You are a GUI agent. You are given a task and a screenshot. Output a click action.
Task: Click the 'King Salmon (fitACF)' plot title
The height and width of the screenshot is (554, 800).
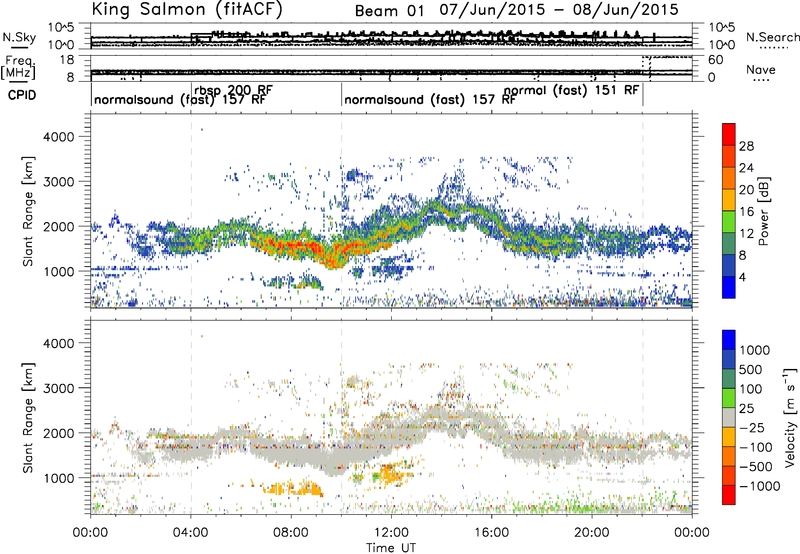click(x=186, y=9)
